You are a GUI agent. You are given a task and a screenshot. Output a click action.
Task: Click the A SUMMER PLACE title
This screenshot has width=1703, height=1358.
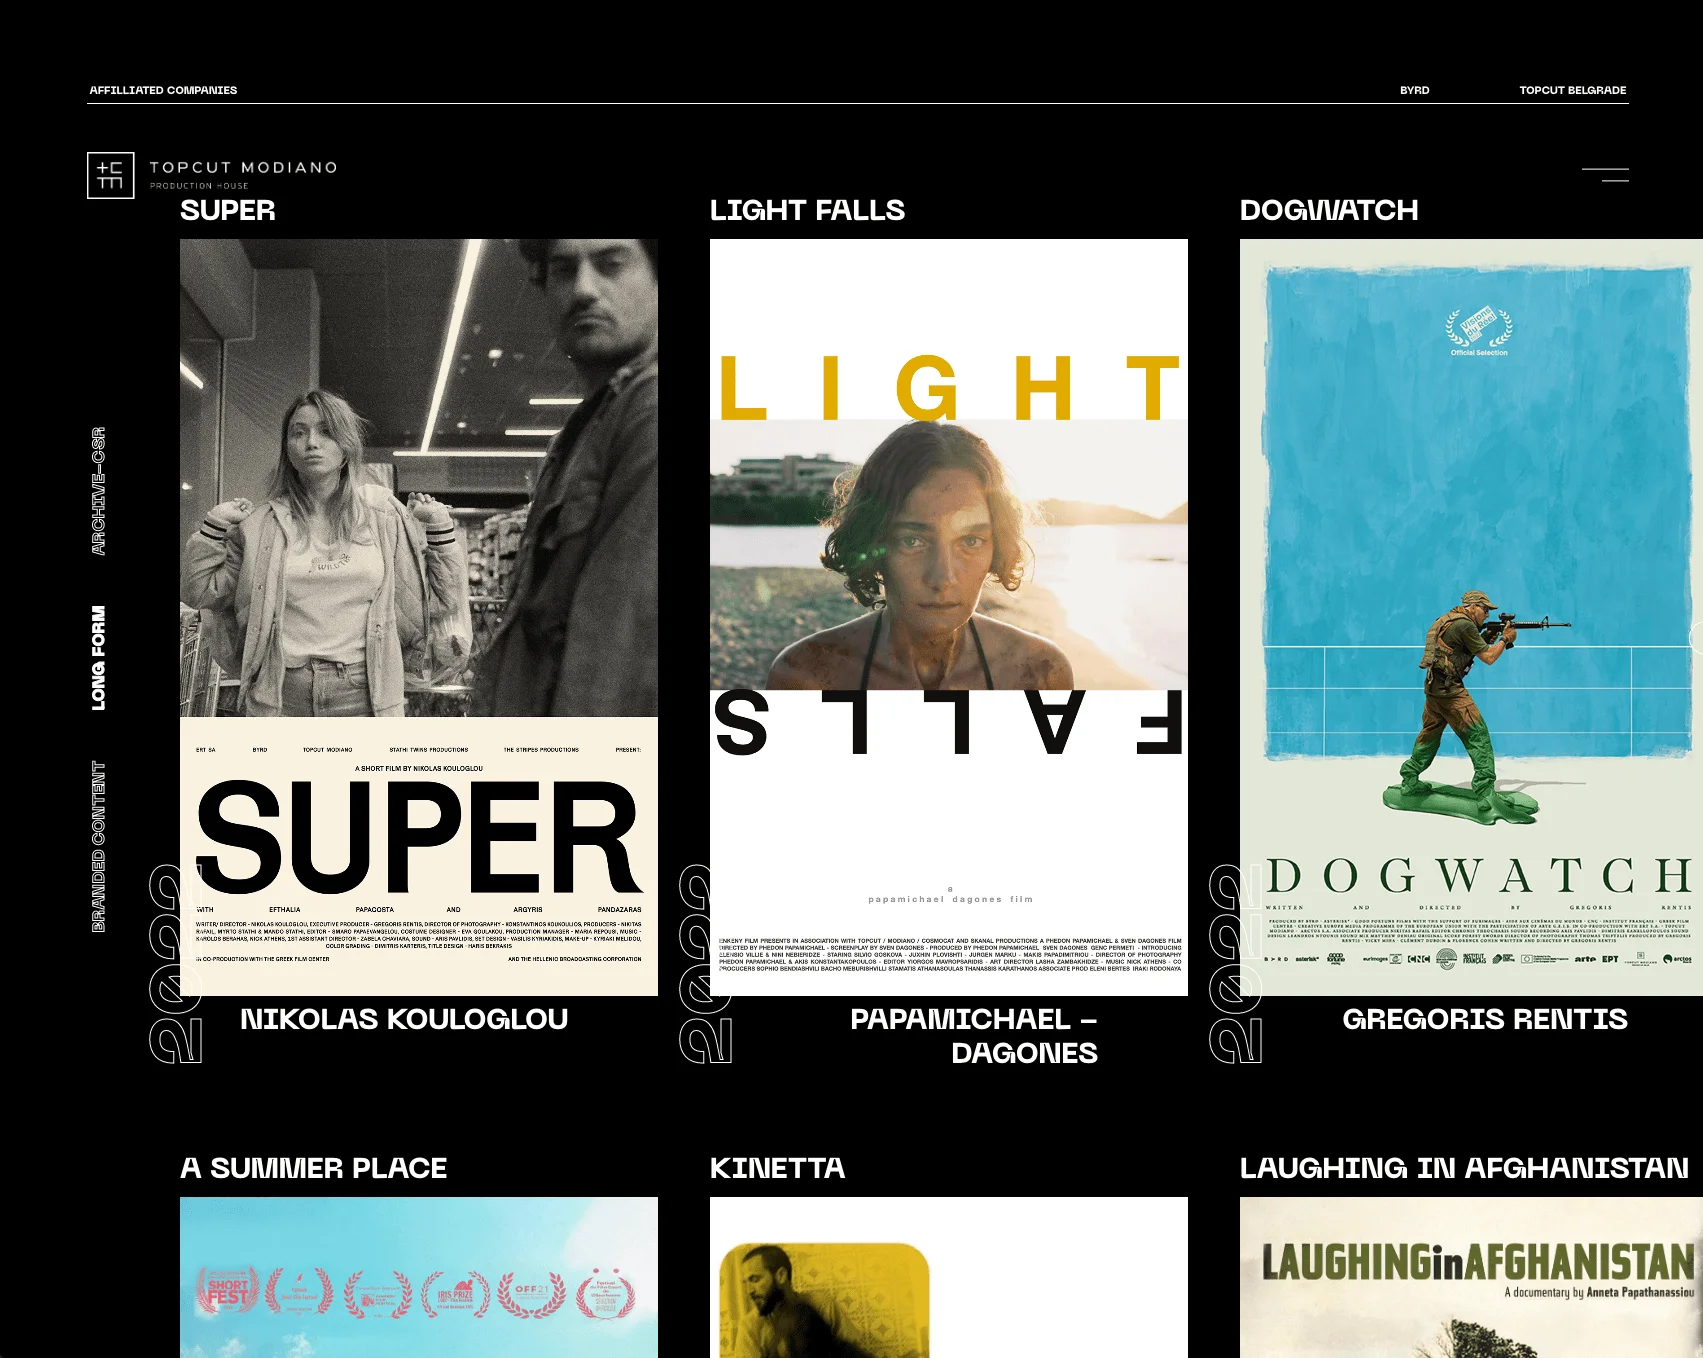313,1168
